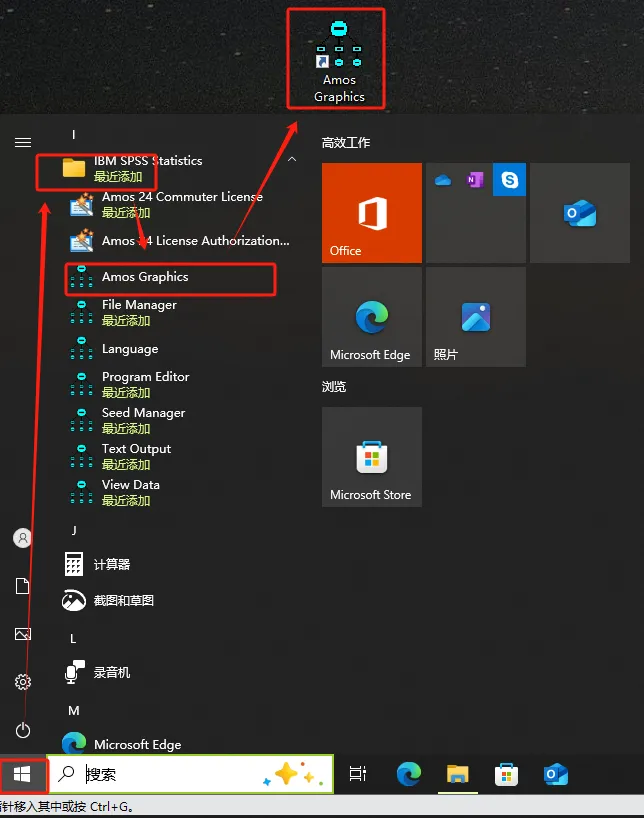Open the Microsoft Edge tile
This screenshot has height=818, width=644.
372,317
